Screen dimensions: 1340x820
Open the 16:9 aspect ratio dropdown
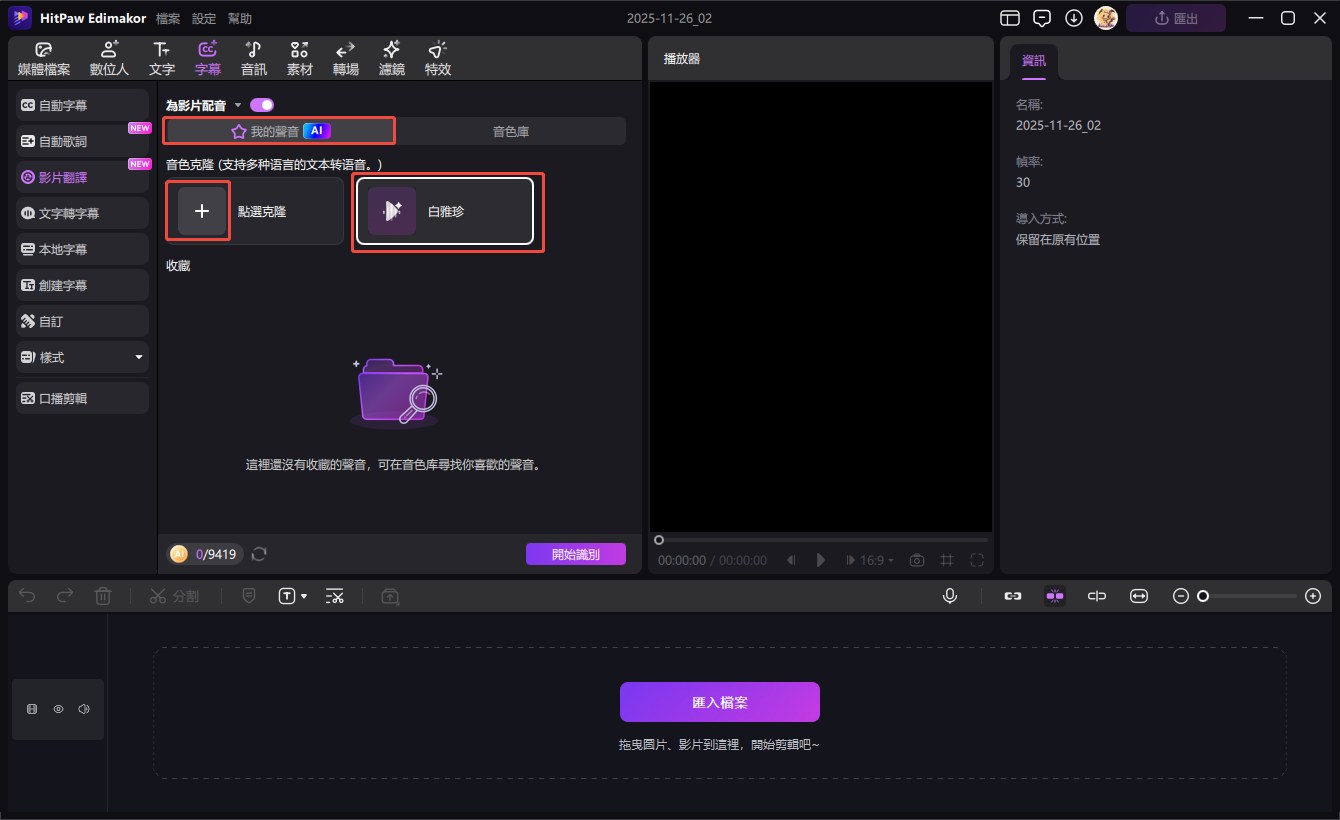click(877, 560)
